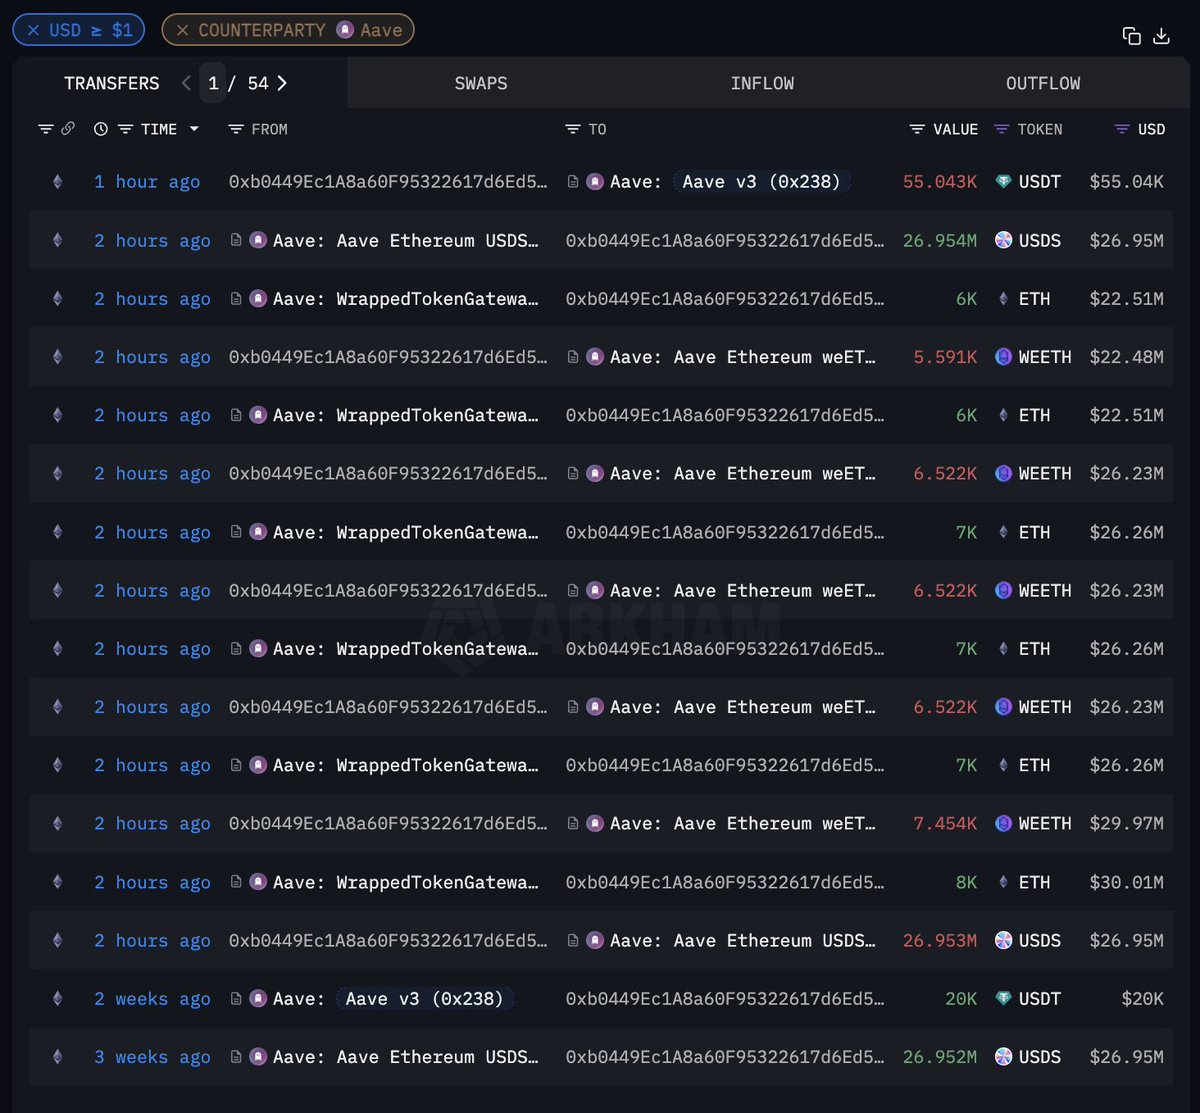
Task: Open the '2 weeks ago' transaction link
Action: (x=152, y=999)
